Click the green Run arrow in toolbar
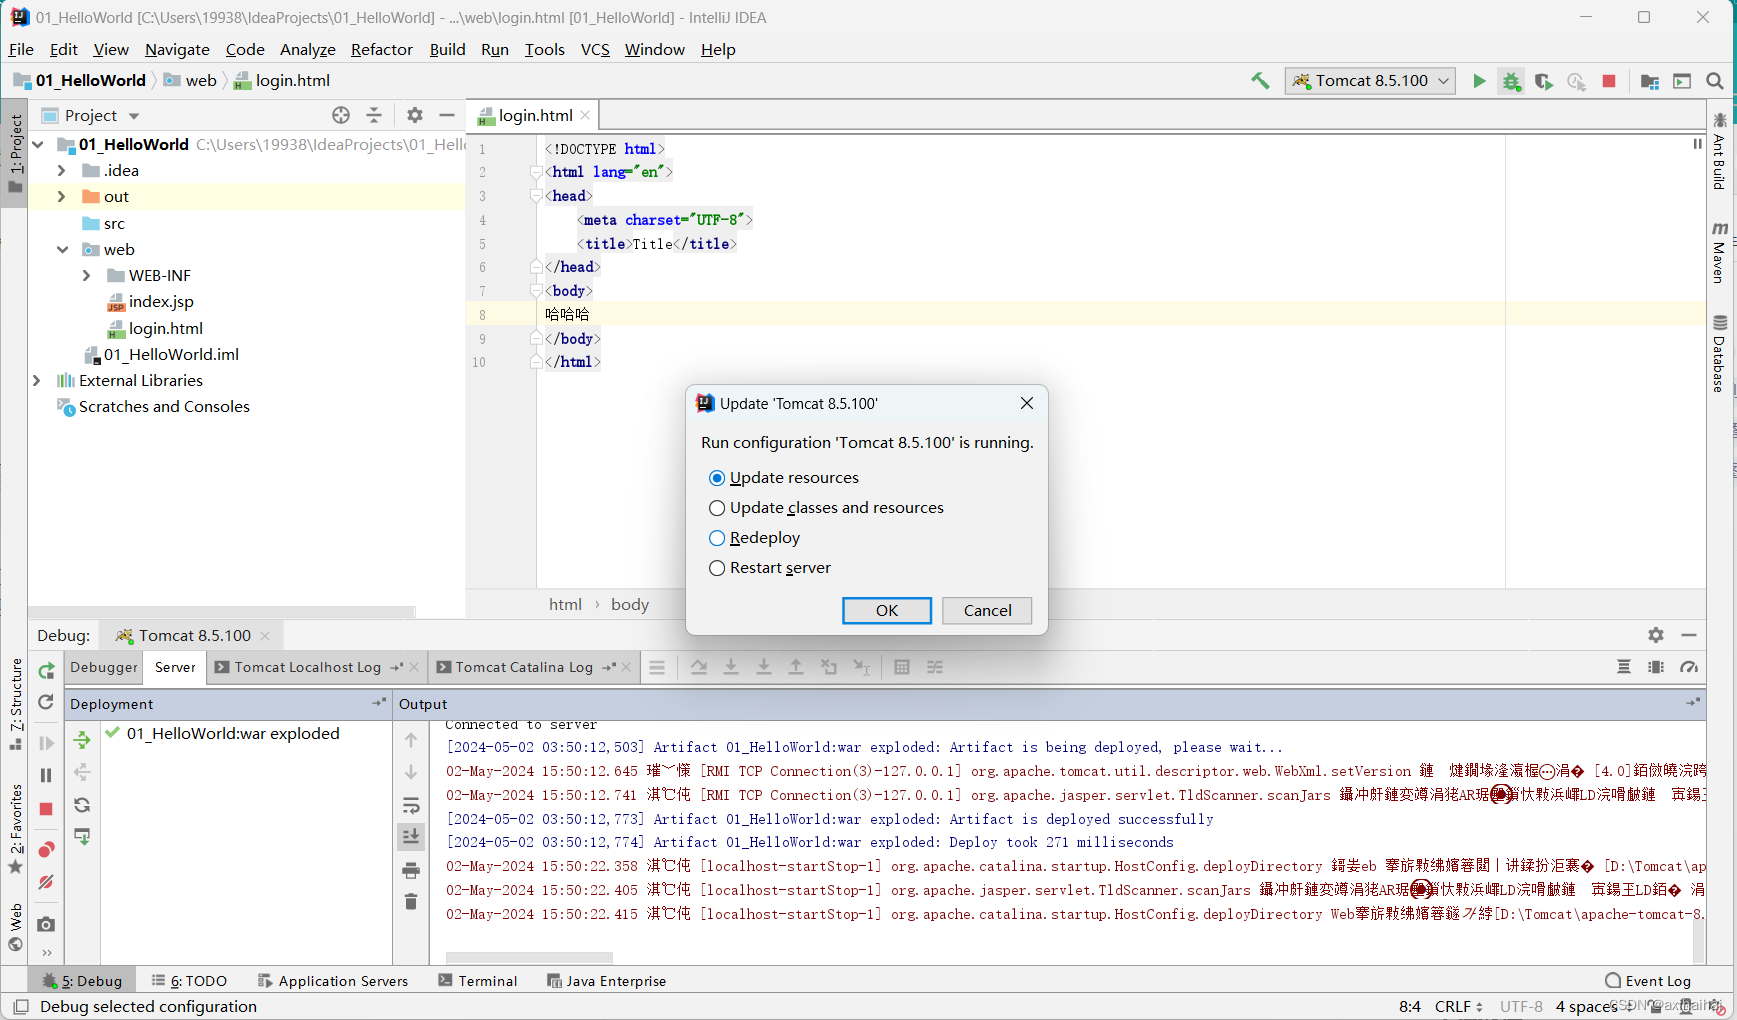Image resolution: width=1737 pixels, height=1020 pixels. (1479, 81)
